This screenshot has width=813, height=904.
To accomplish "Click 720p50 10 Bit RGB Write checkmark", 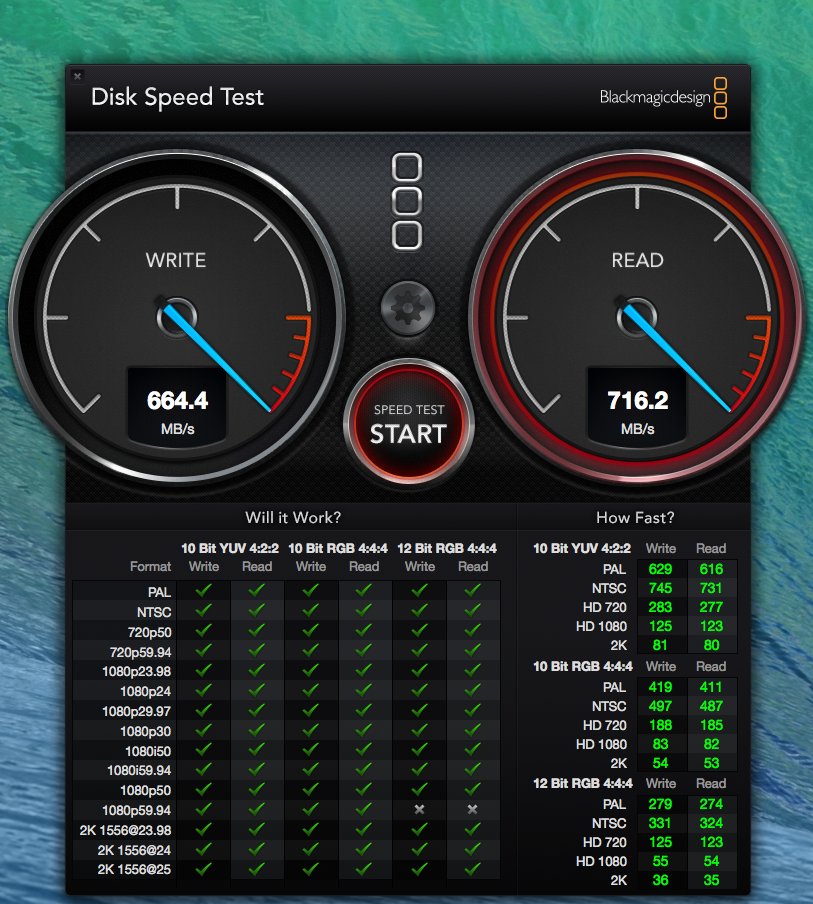I will 310,630.
